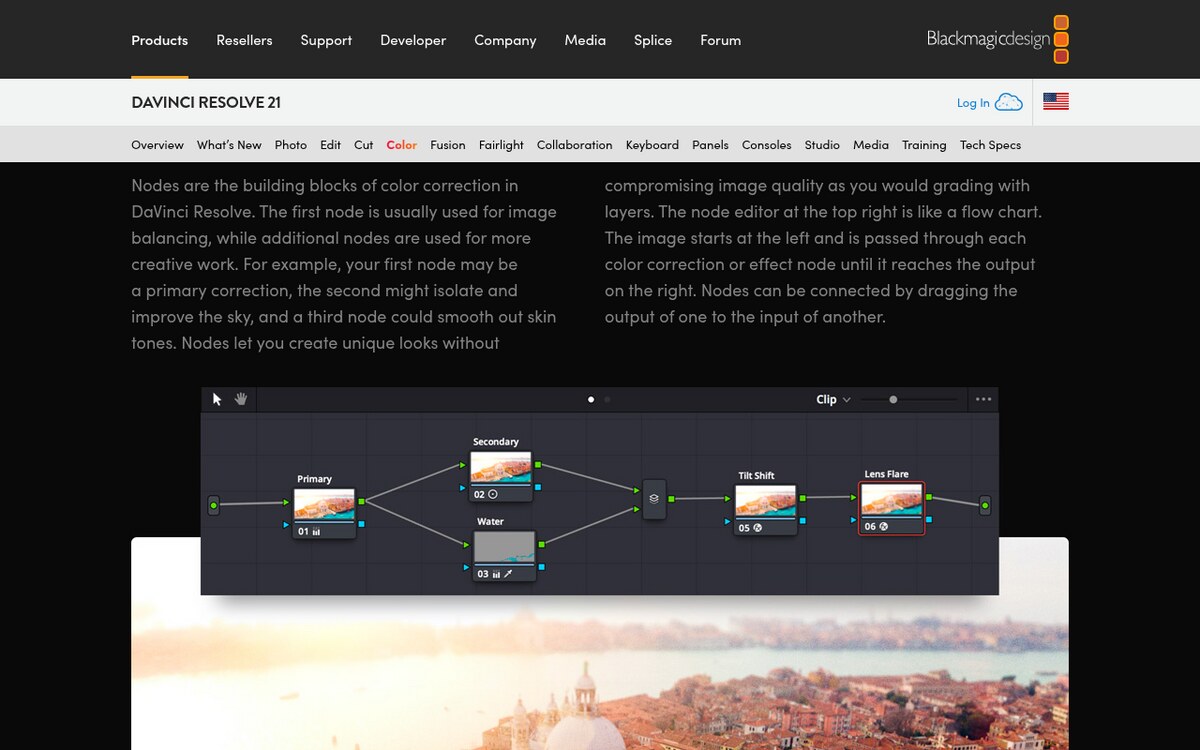Click the circle window icon on node 02
Viewport: 1200px width, 750px height.
(493, 494)
